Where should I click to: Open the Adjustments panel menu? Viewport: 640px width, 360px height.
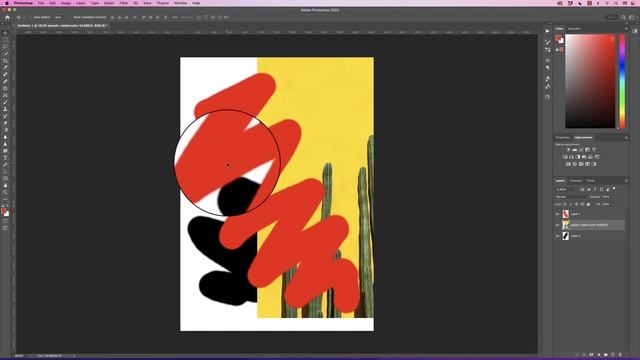pyautogui.click(x=626, y=138)
